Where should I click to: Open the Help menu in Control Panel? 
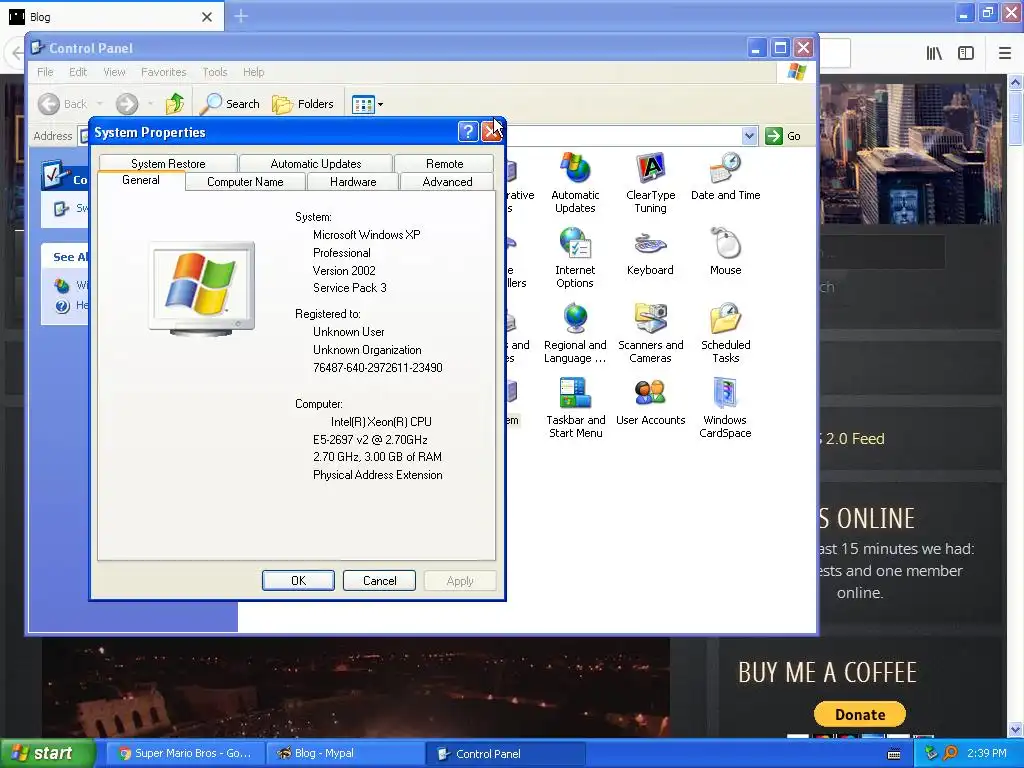253,72
